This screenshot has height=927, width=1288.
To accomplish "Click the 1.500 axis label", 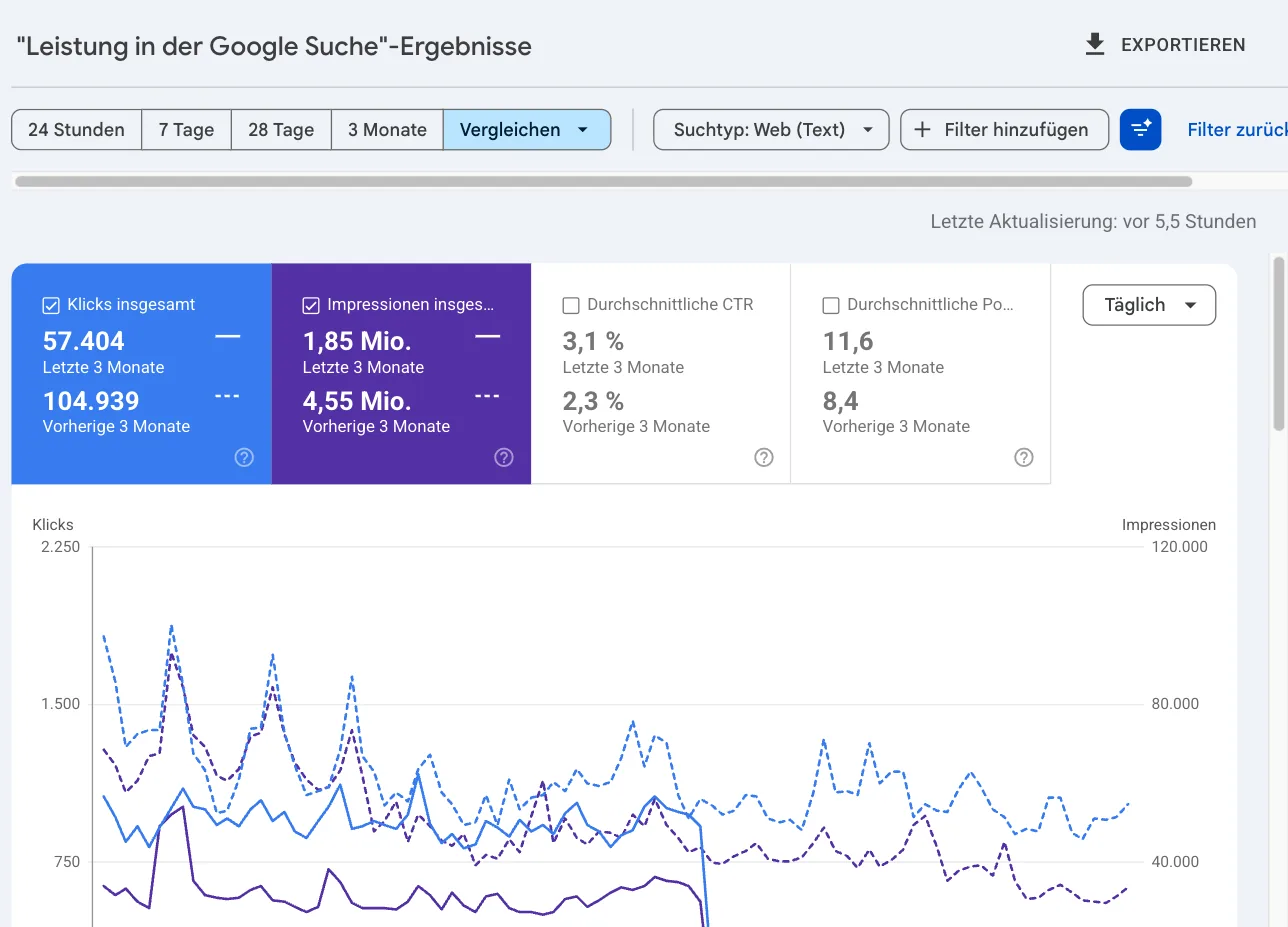I will pos(60,704).
